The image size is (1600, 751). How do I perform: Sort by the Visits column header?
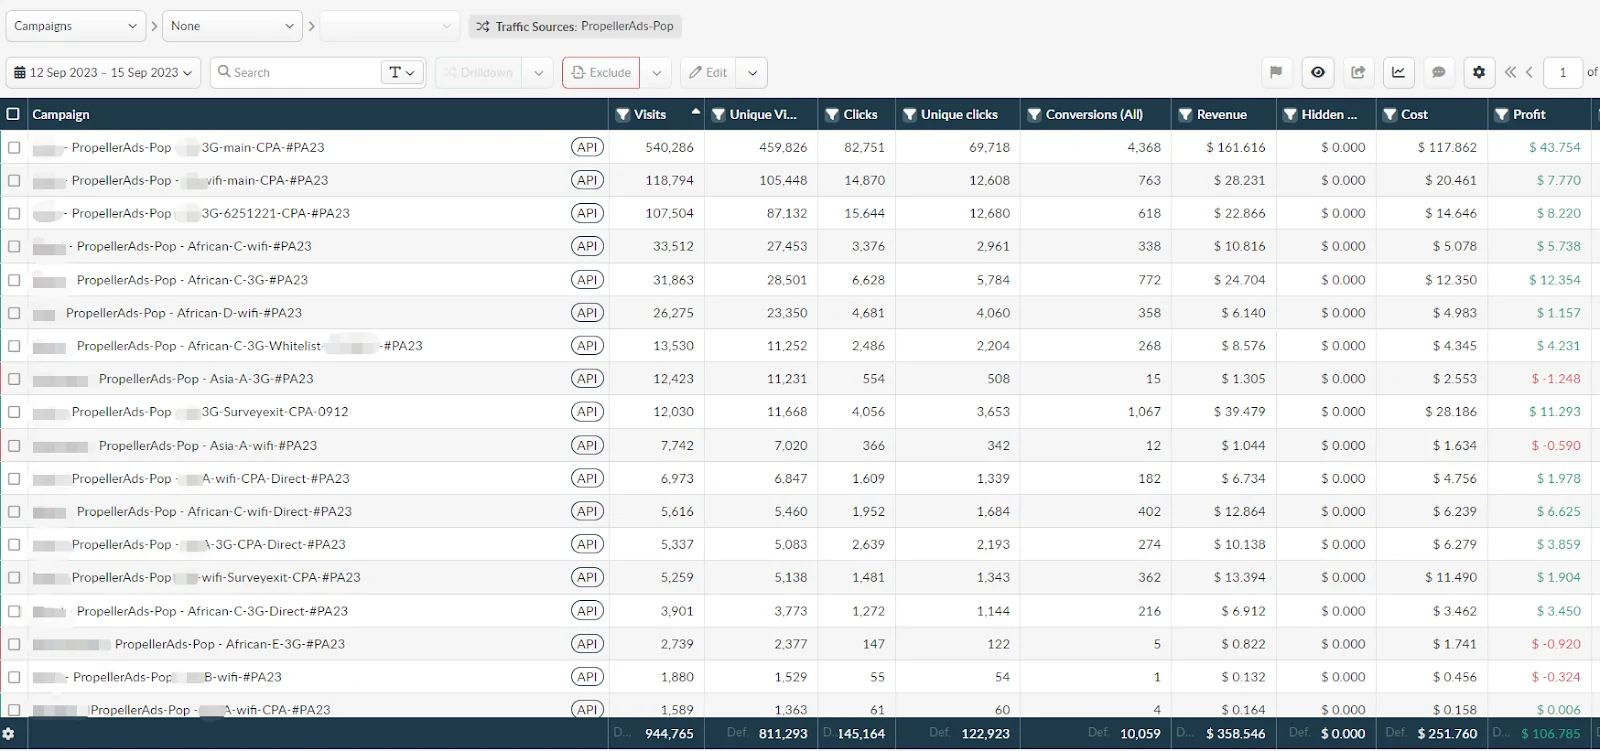(x=650, y=115)
